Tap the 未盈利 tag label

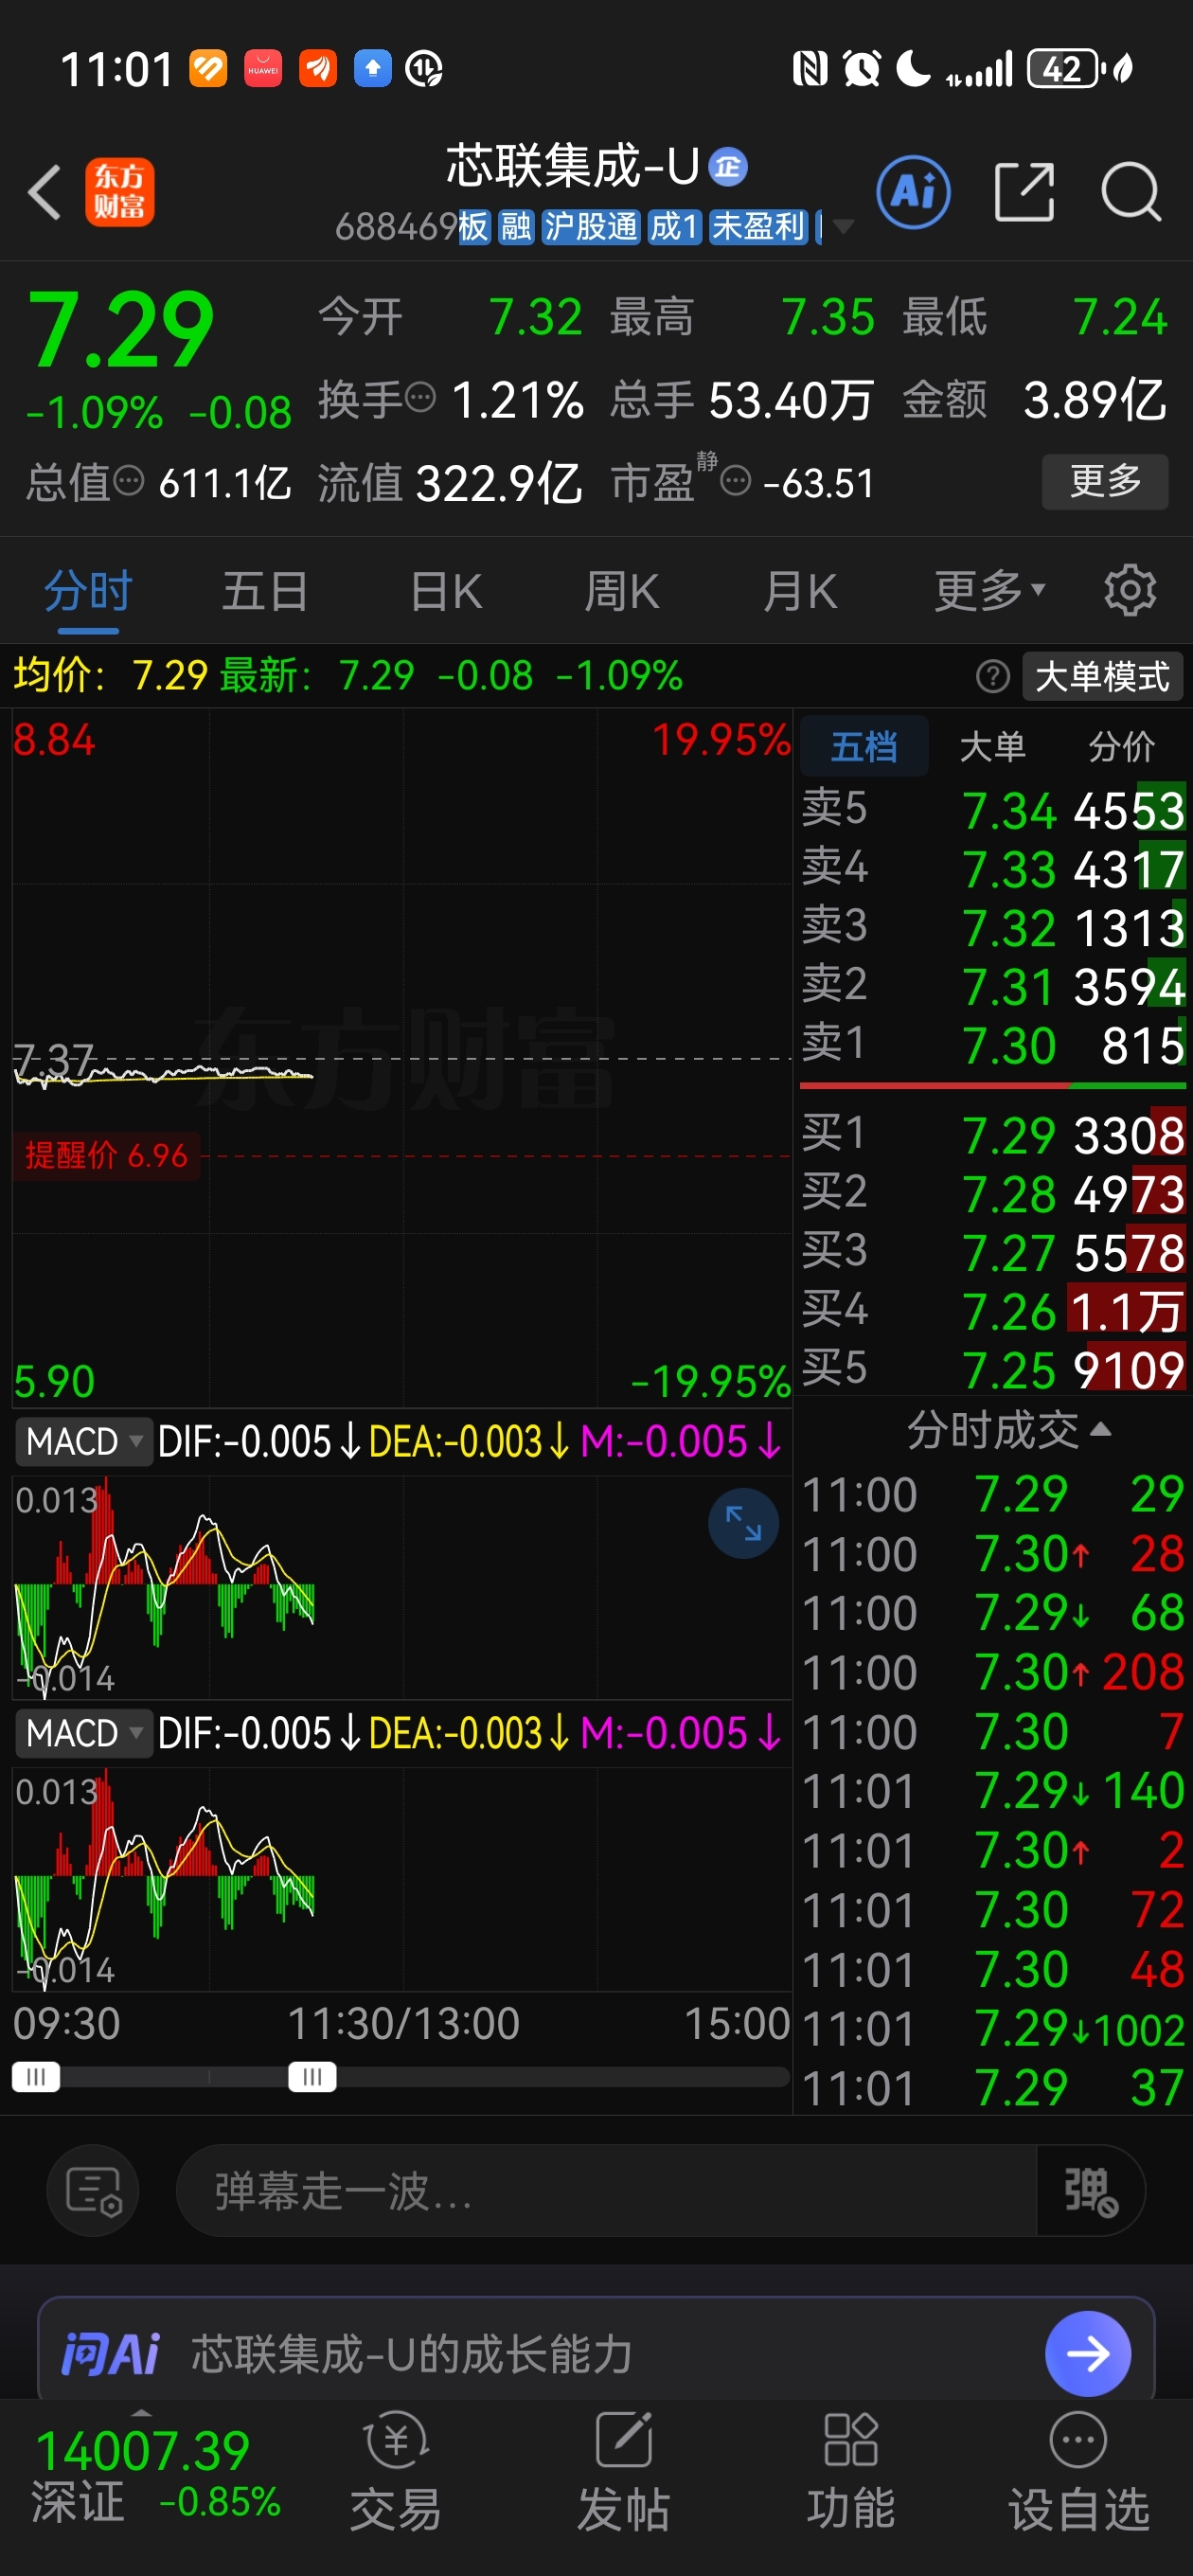[x=758, y=227]
